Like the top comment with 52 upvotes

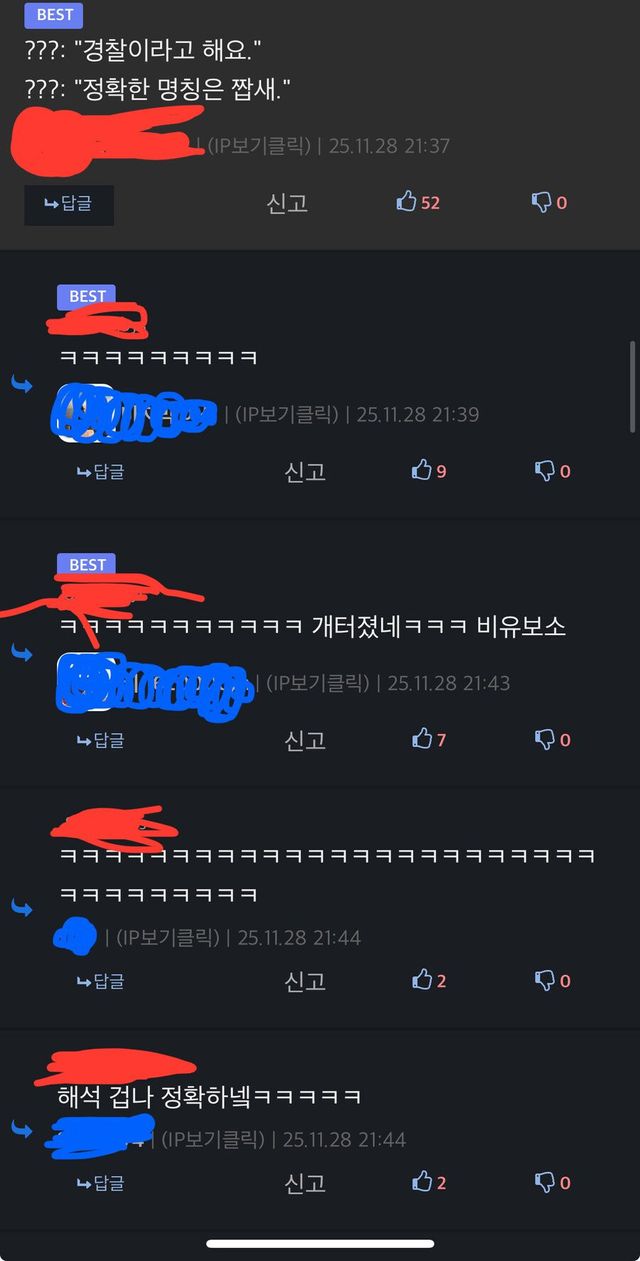point(418,202)
